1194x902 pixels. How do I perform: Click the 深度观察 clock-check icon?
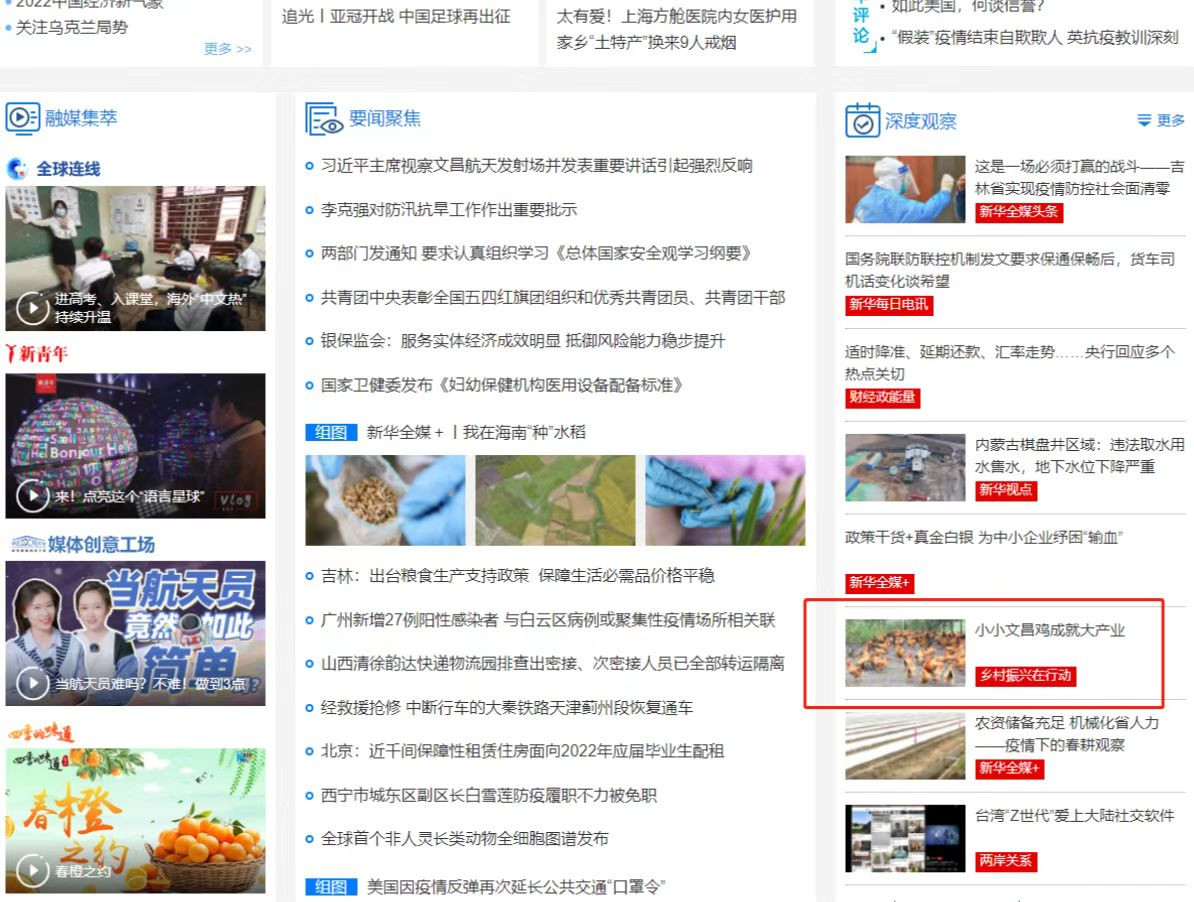click(862, 120)
